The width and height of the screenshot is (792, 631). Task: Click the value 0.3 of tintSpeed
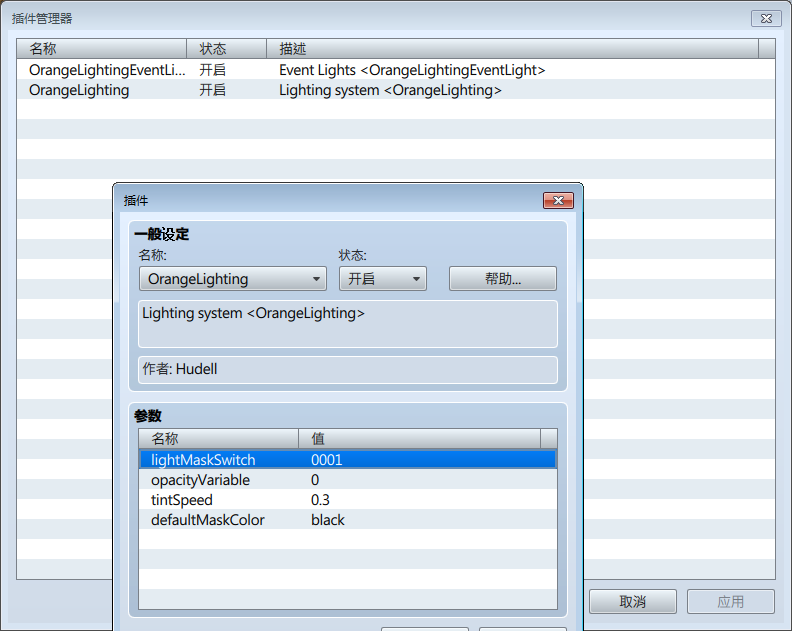320,500
